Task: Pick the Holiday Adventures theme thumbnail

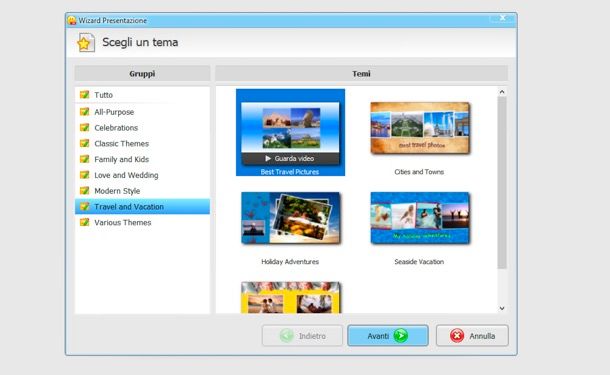Action: tap(291, 218)
